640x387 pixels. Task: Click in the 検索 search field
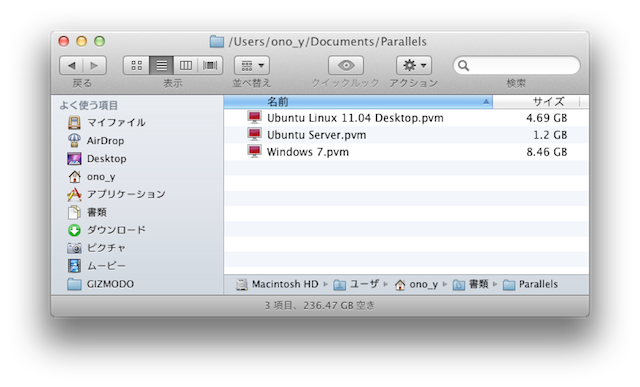point(516,65)
